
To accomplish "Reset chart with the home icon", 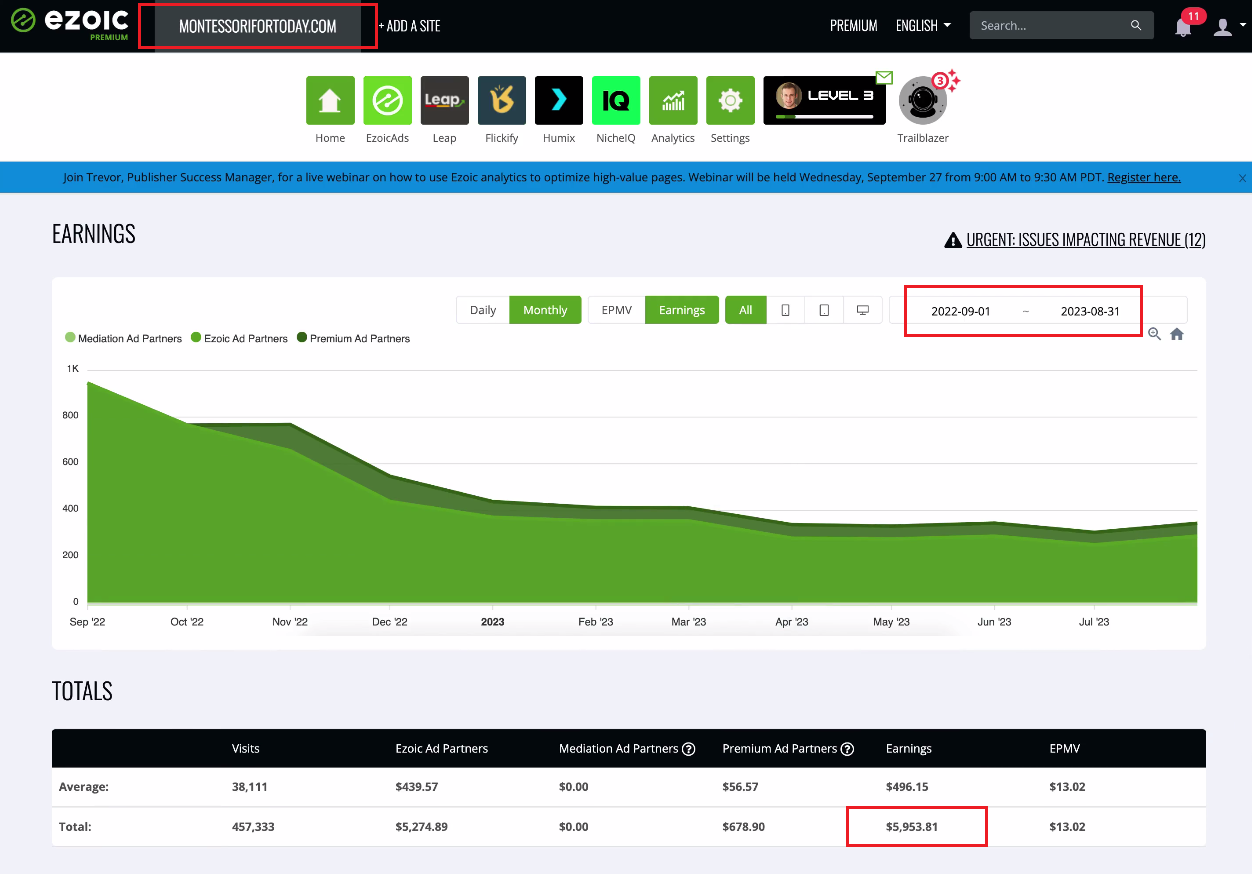I will coord(1177,334).
